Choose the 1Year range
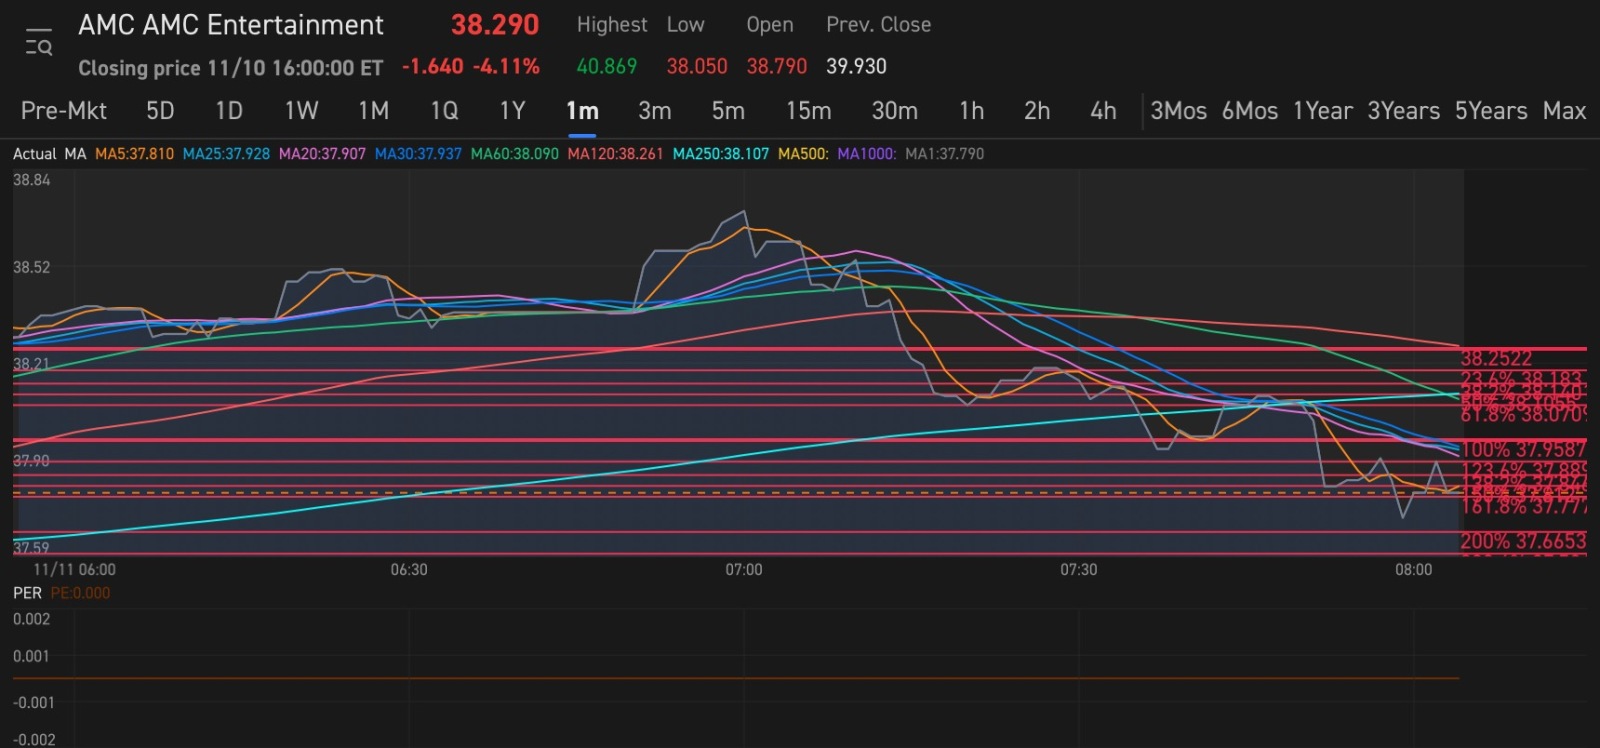Viewport: 1600px width, 748px height. click(1322, 111)
